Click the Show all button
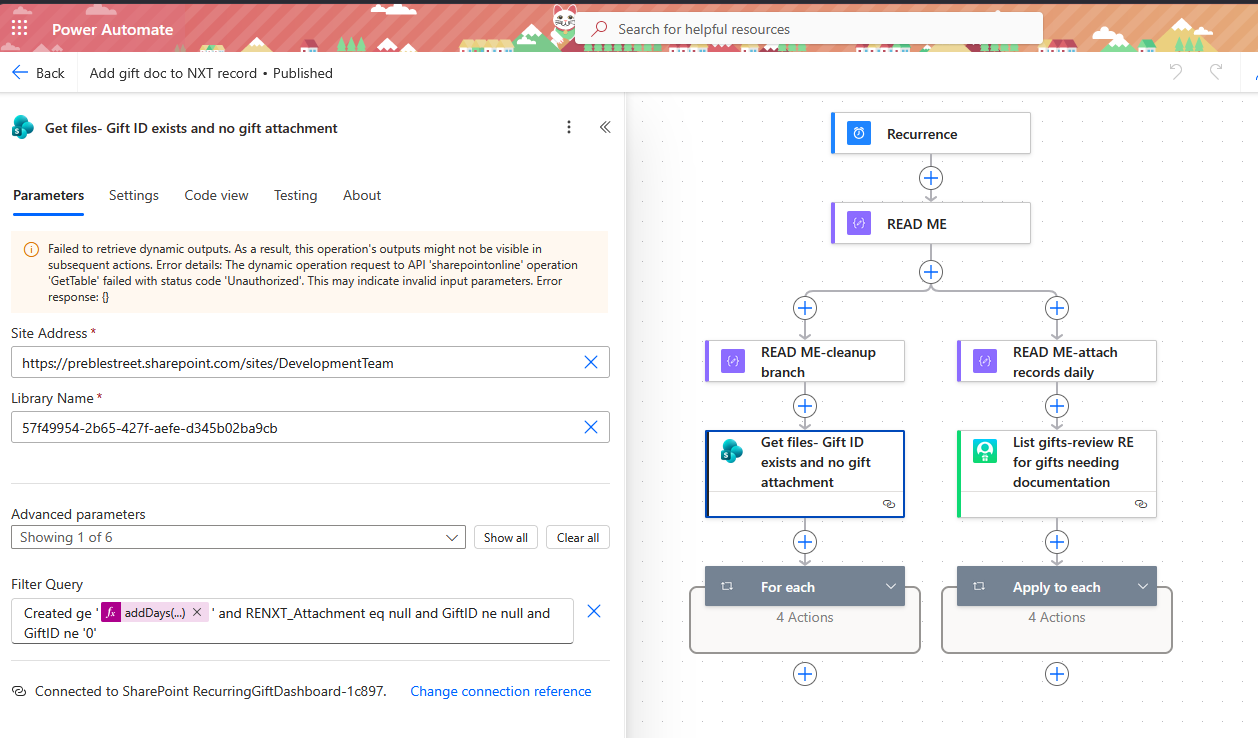Screen dimensions: 1258x738 click(506, 537)
